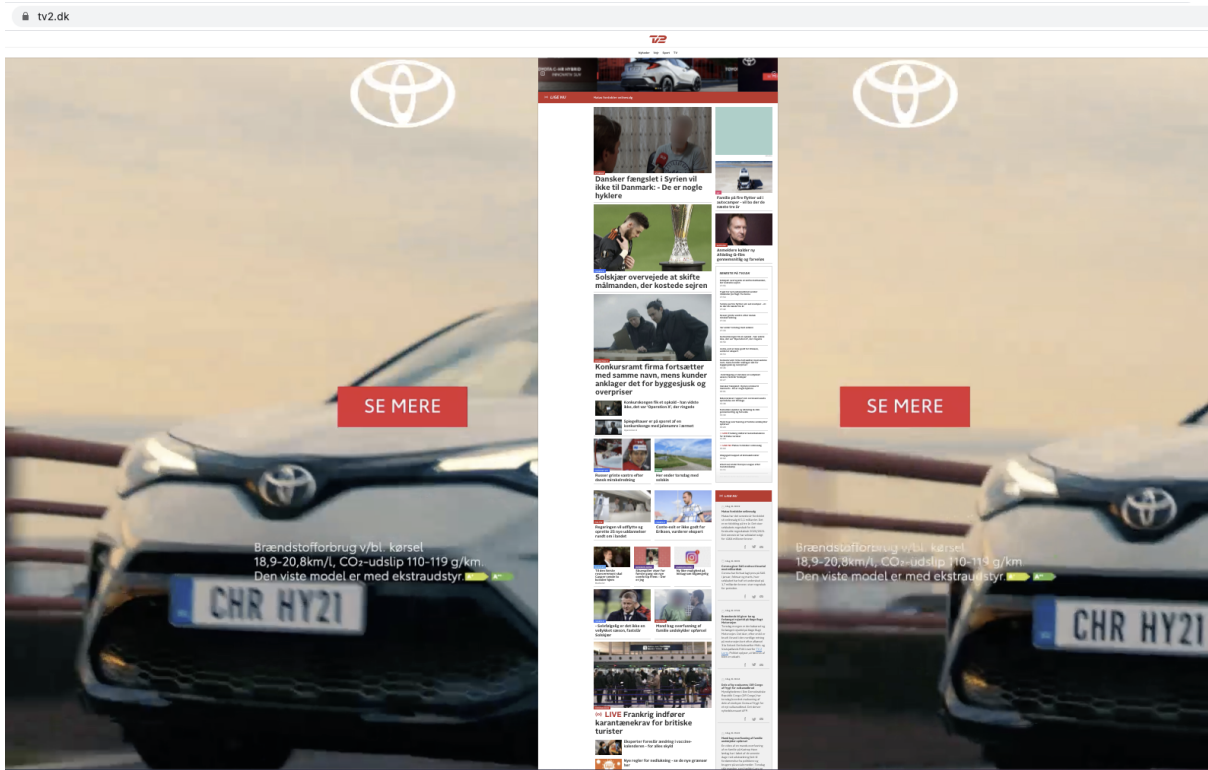Open the Vejr navigation item
1208x770 pixels.
pos(656,52)
